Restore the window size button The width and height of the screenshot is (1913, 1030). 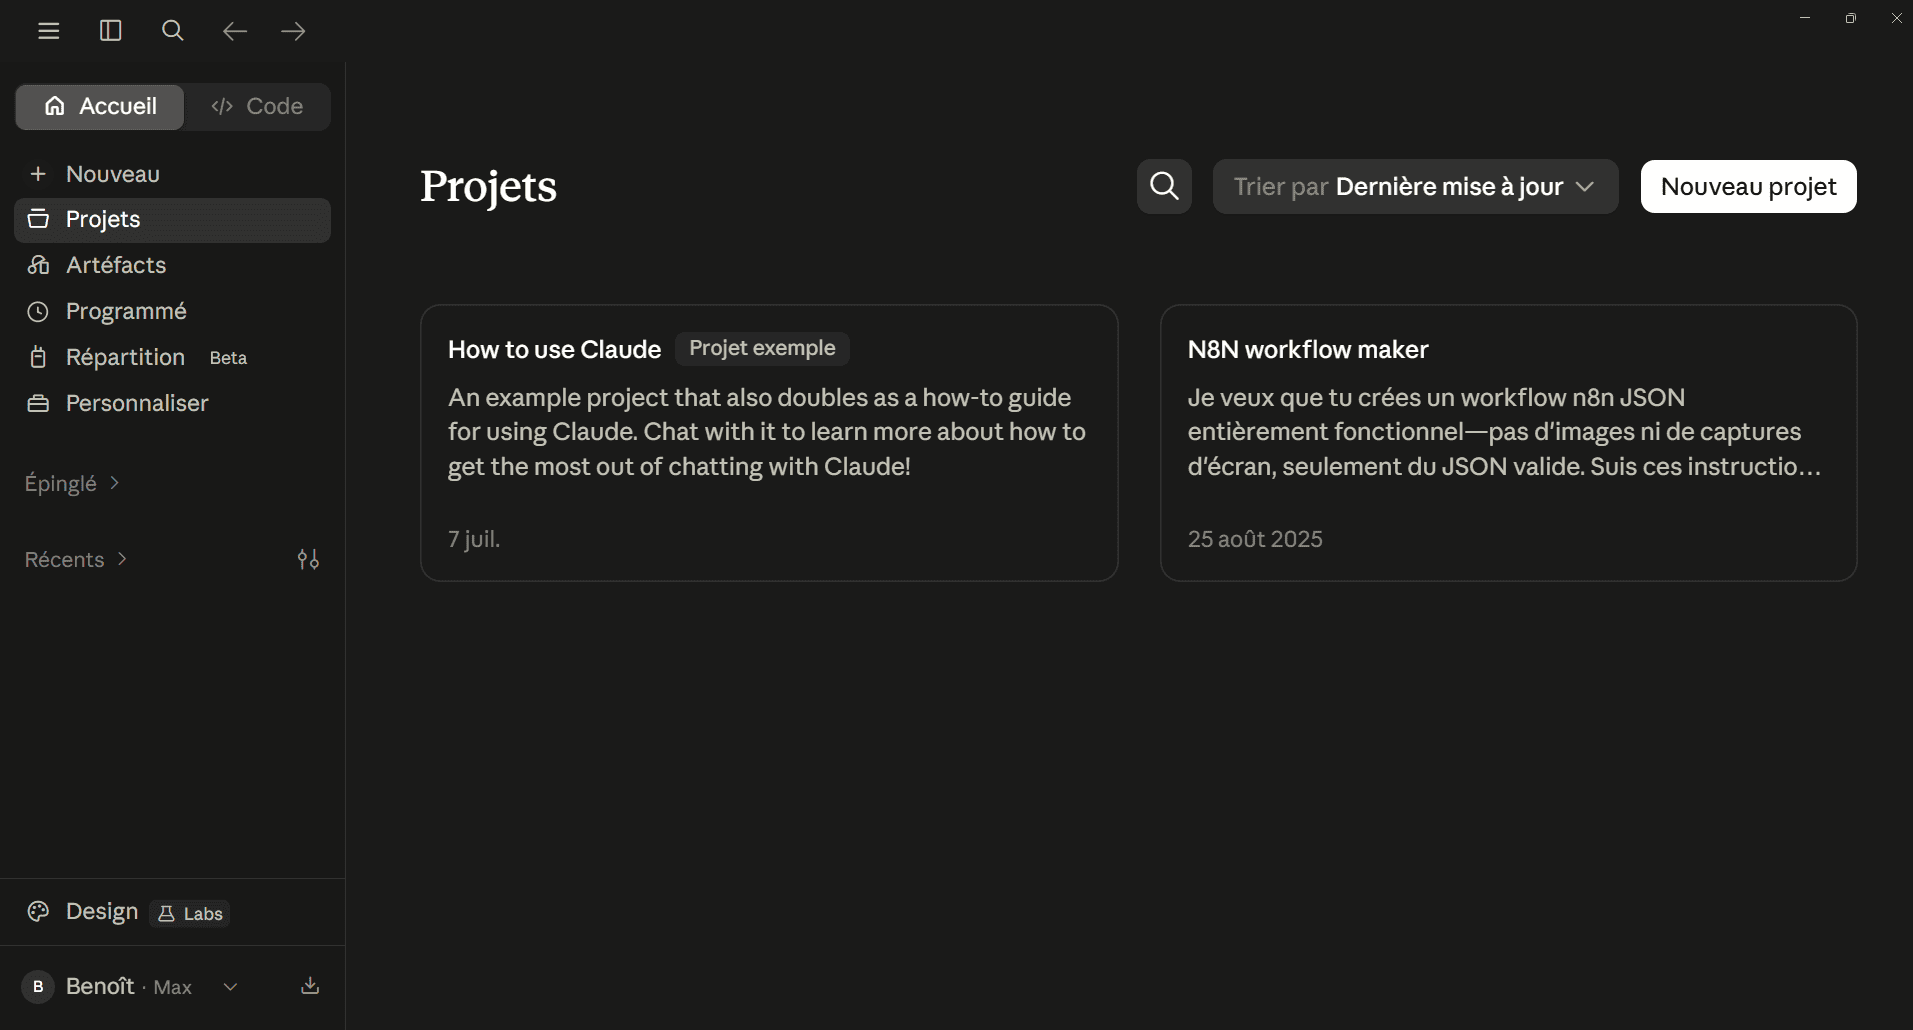1851,18
